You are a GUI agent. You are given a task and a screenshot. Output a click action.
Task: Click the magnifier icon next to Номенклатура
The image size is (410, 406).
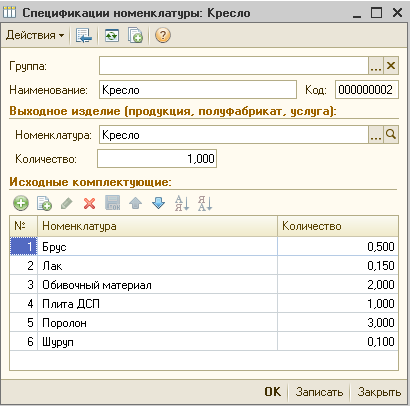391,135
